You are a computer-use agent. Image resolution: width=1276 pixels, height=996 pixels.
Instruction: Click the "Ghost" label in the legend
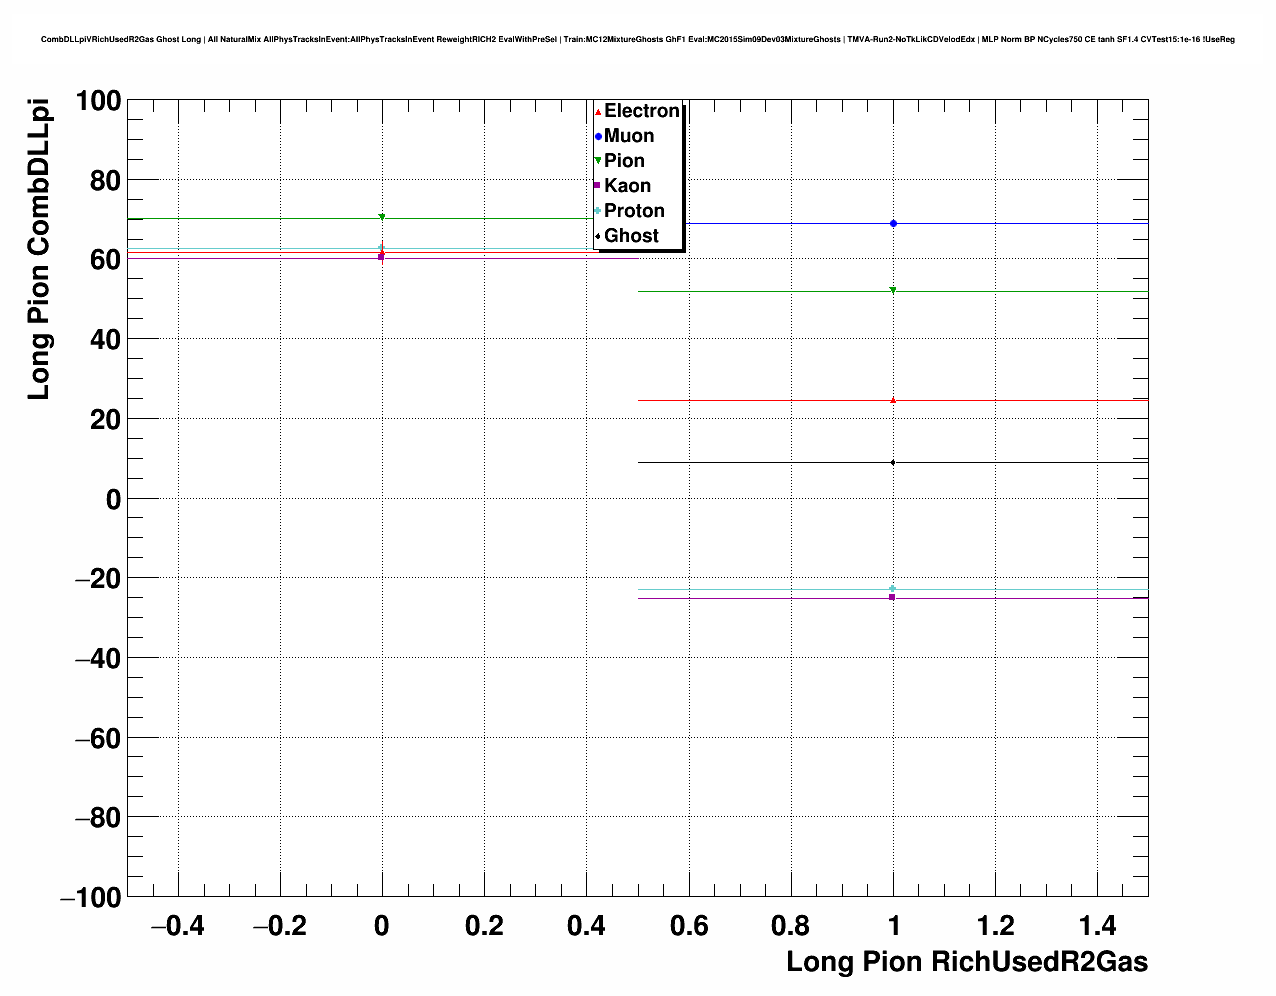point(631,236)
